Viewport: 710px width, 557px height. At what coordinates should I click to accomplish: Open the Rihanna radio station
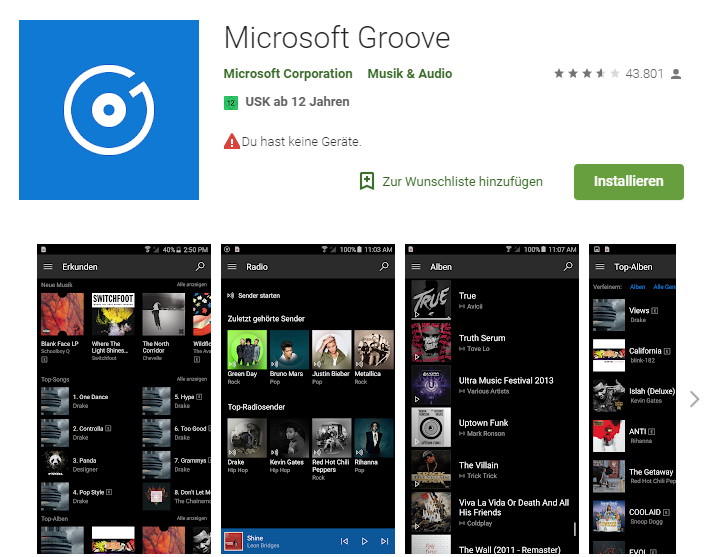click(374, 437)
